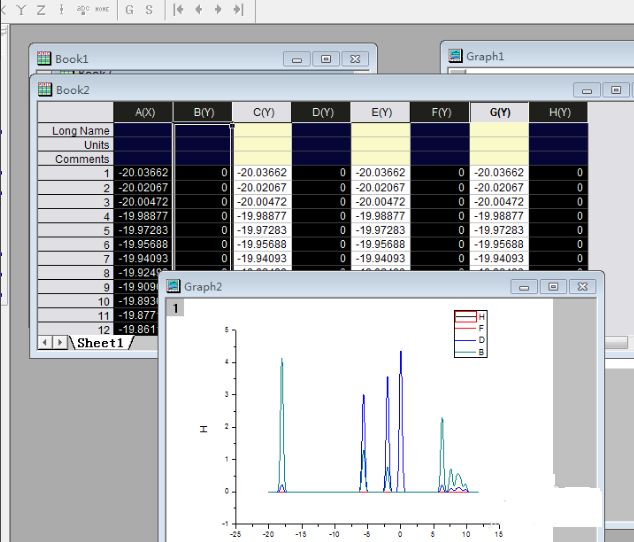Screen dimensions: 634x542
Task: Select column D(Y) header
Action: click(x=321, y=112)
